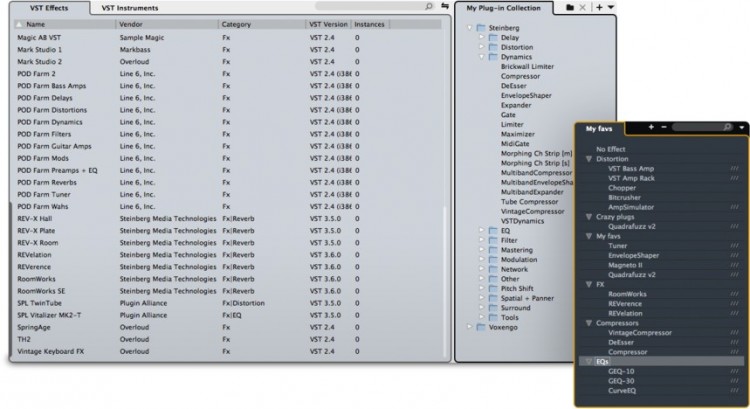Image resolution: width=750 pixels, height=409 pixels.
Task: Click the Delay folder icon
Action: click(x=493, y=38)
